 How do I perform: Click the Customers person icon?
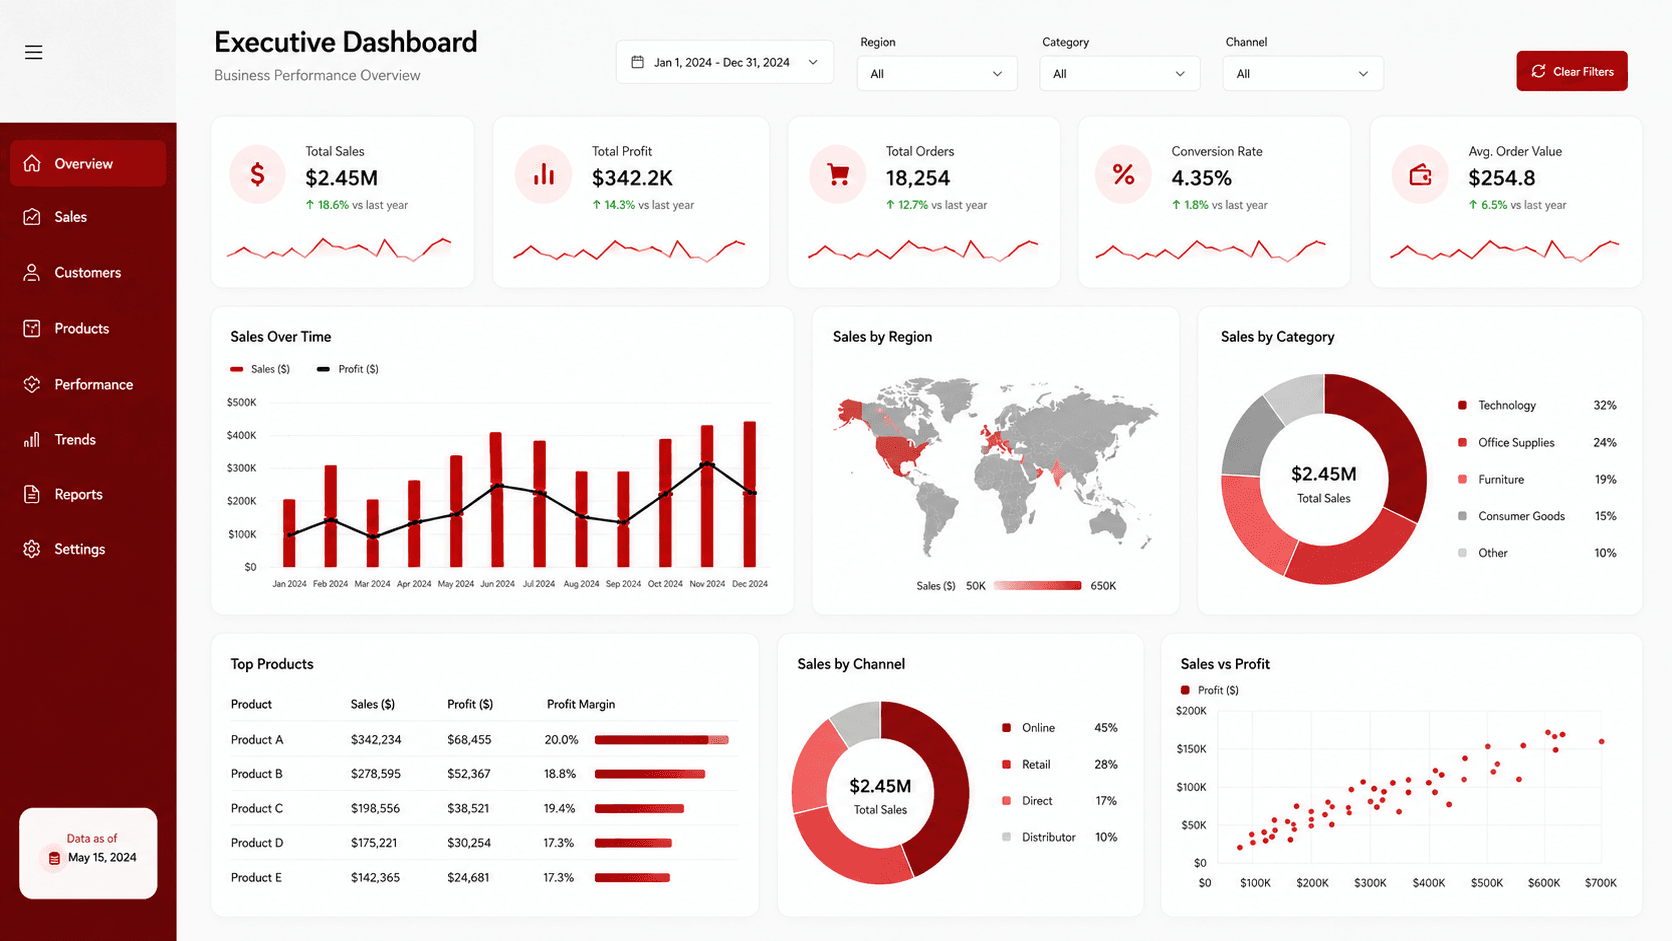[x=32, y=272]
